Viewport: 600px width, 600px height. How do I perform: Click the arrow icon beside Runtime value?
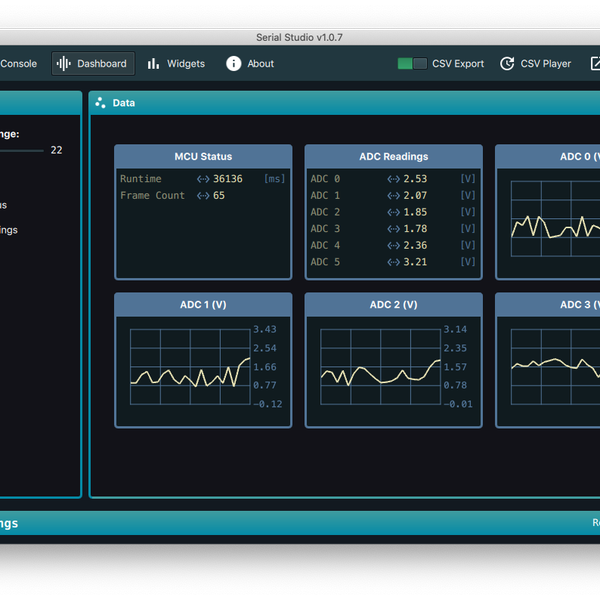point(203,179)
